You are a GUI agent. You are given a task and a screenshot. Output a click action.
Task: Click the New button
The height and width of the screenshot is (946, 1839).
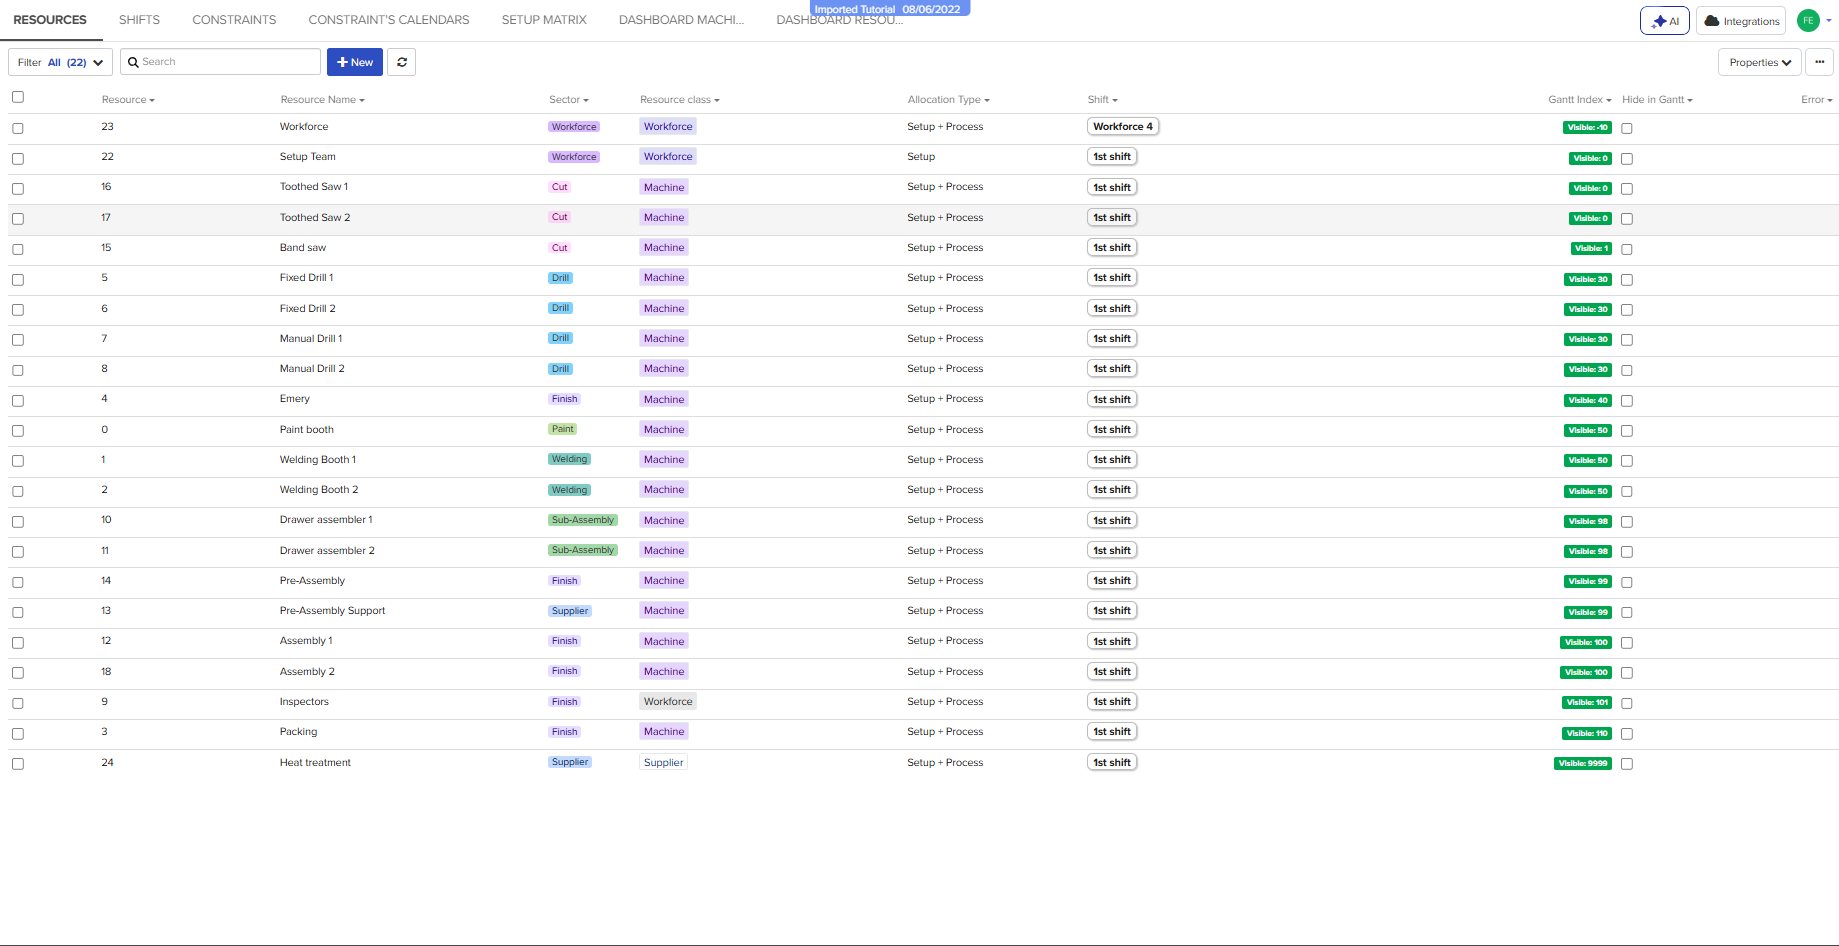355,62
